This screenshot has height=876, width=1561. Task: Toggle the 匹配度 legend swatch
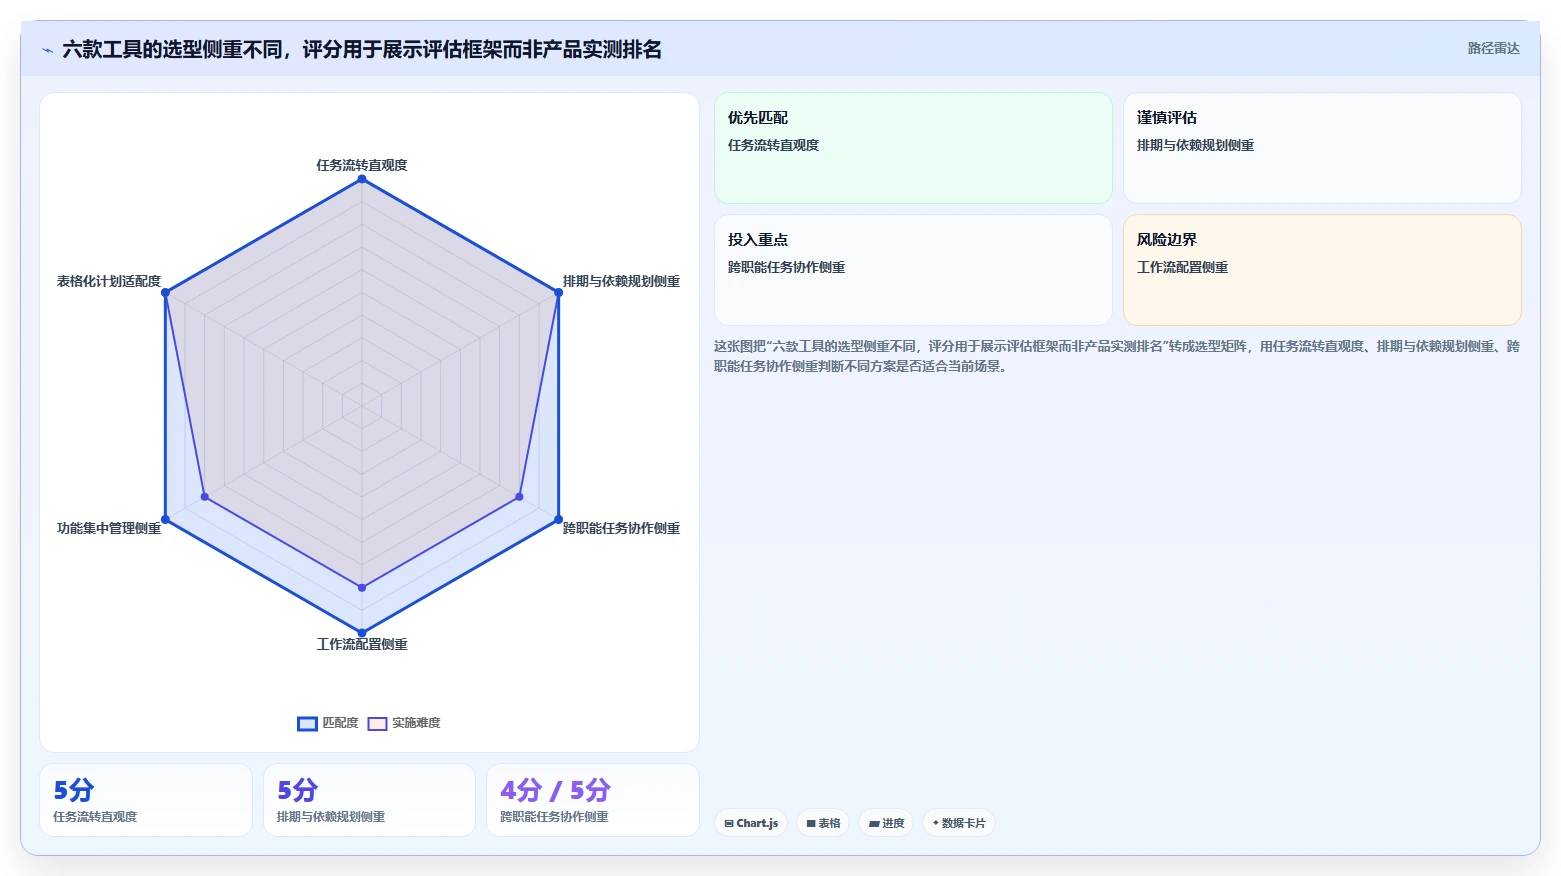click(307, 724)
